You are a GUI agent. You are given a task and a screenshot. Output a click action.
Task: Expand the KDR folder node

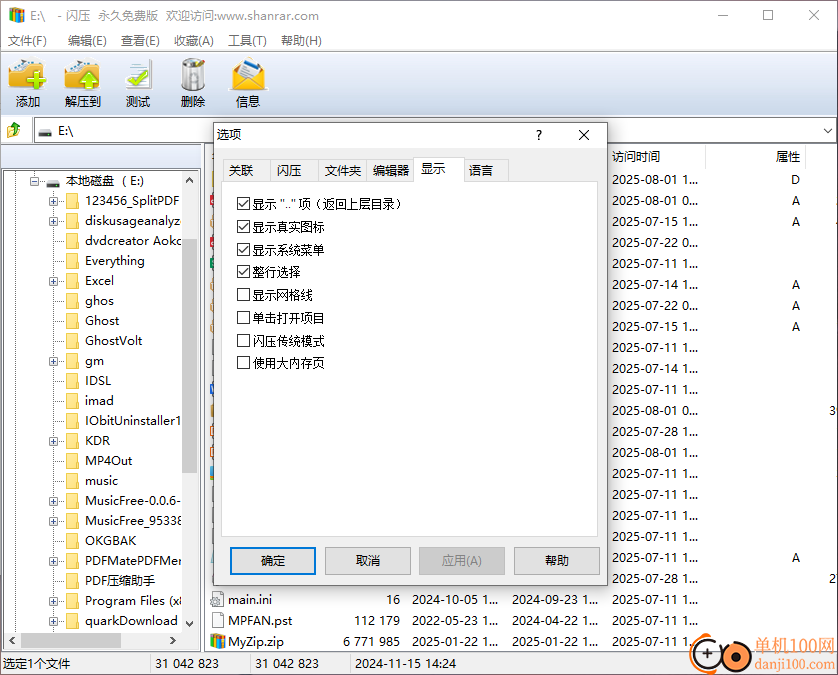point(53,441)
